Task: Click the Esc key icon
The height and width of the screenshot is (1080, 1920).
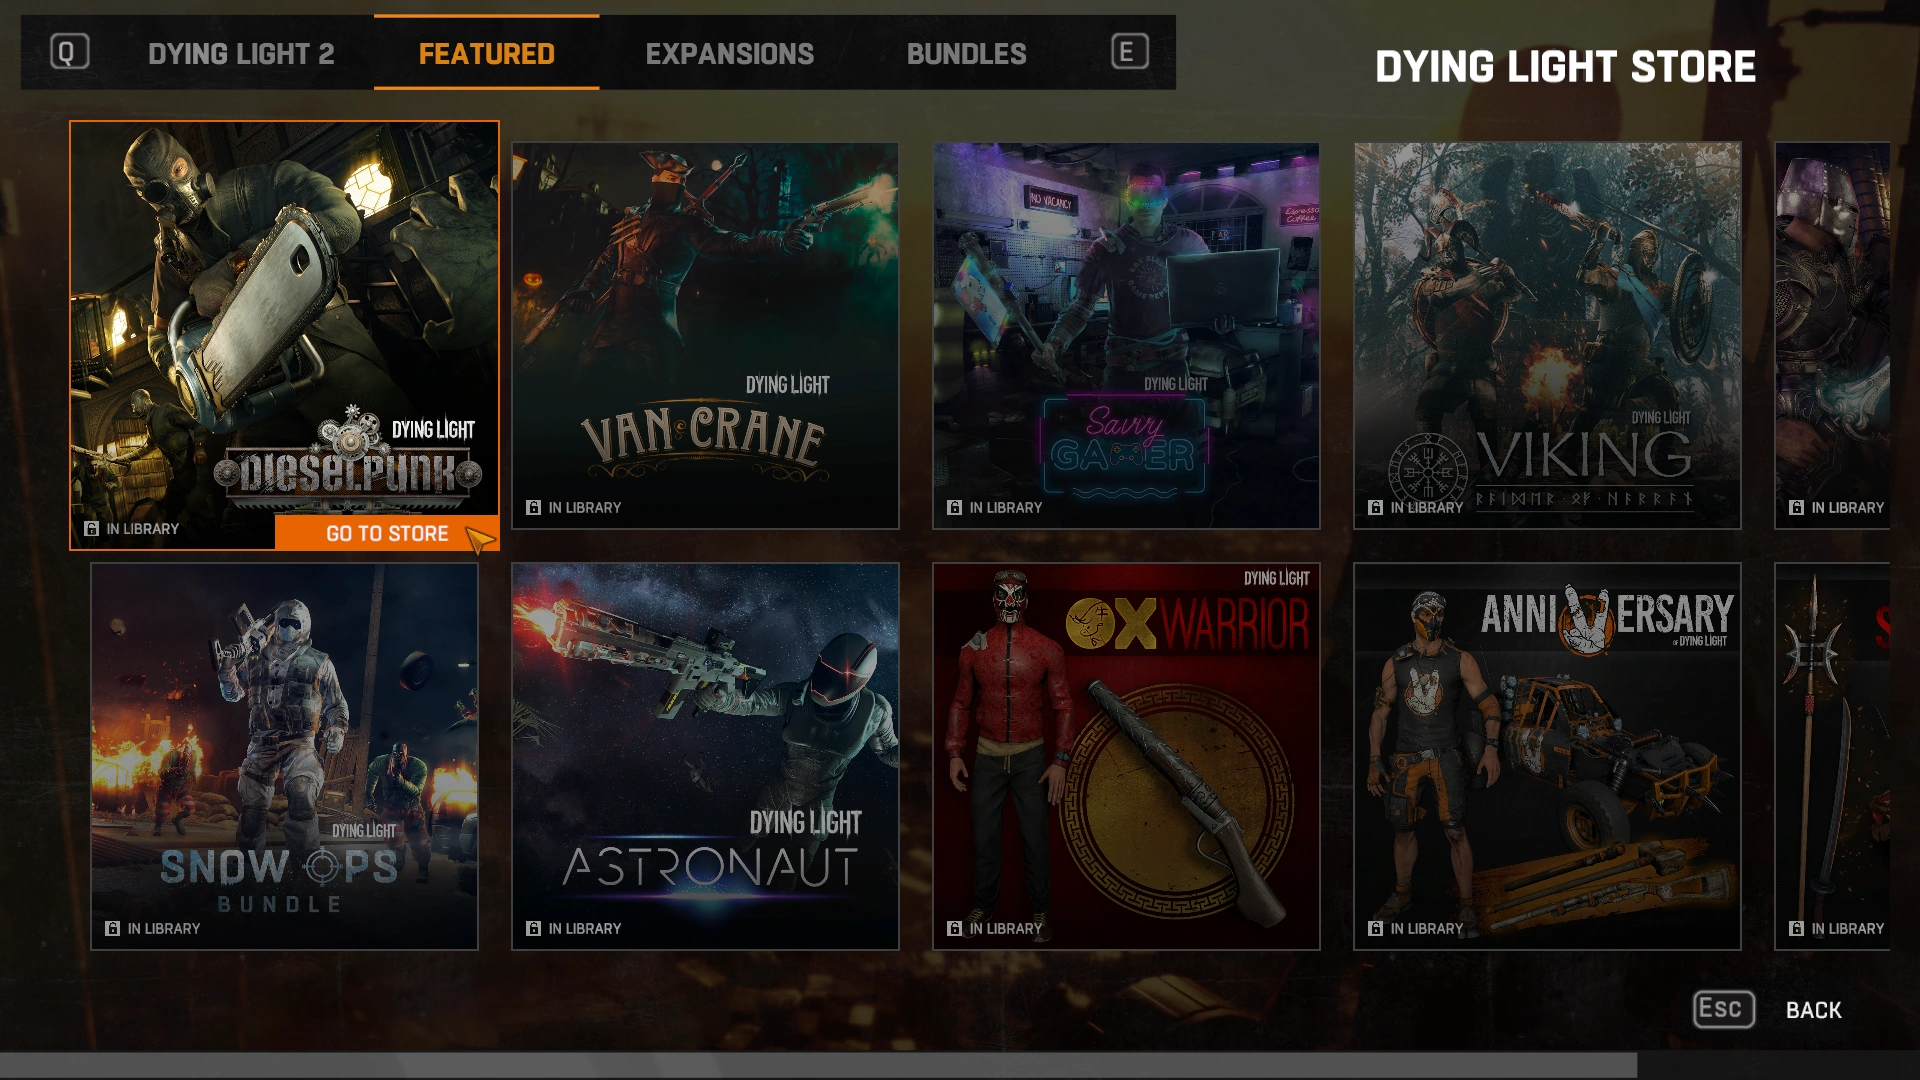Action: pos(1723,1009)
